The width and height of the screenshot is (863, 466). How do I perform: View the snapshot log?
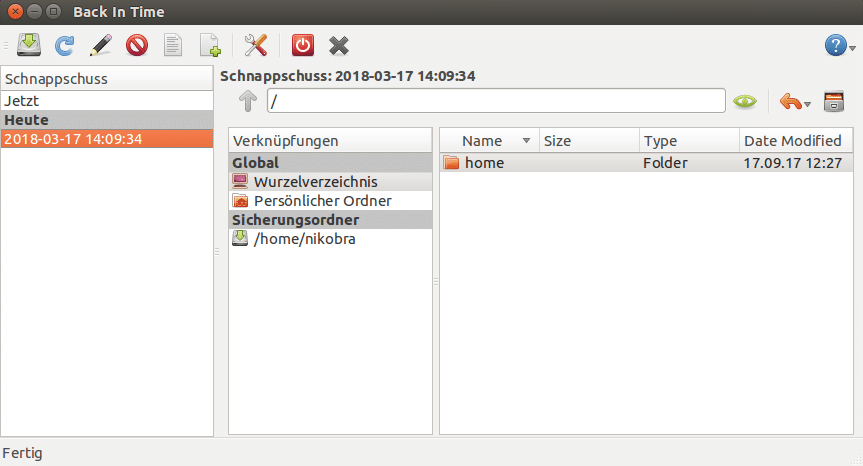pyautogui.click(x=173, y=45)
